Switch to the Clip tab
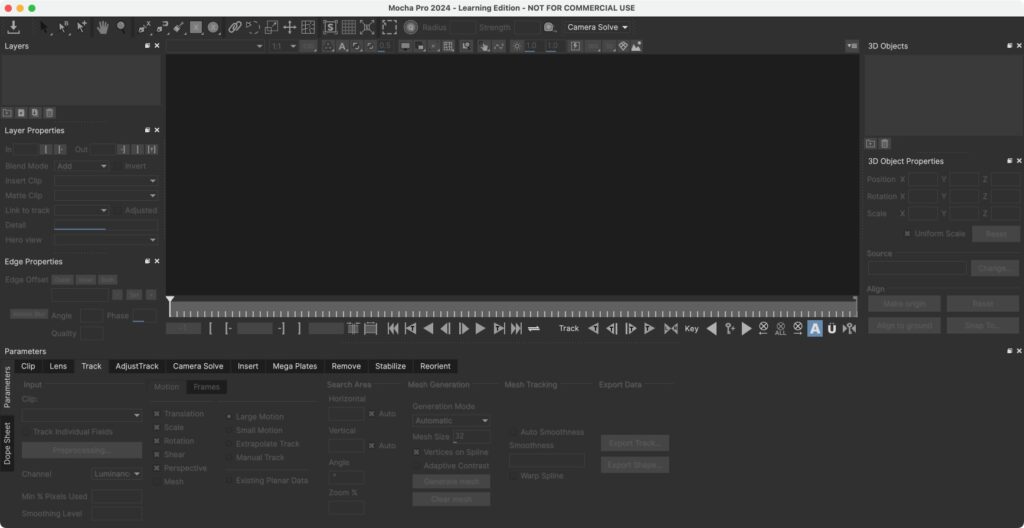1024x528 pixels. point(28,366)
